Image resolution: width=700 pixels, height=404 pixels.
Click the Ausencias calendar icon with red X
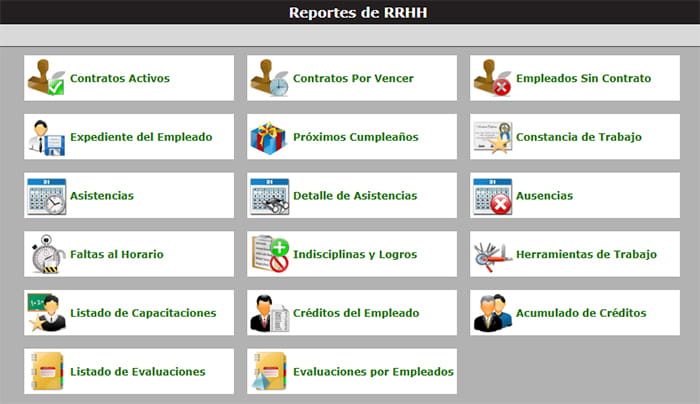pyautogui.click(x=493, y=196)
